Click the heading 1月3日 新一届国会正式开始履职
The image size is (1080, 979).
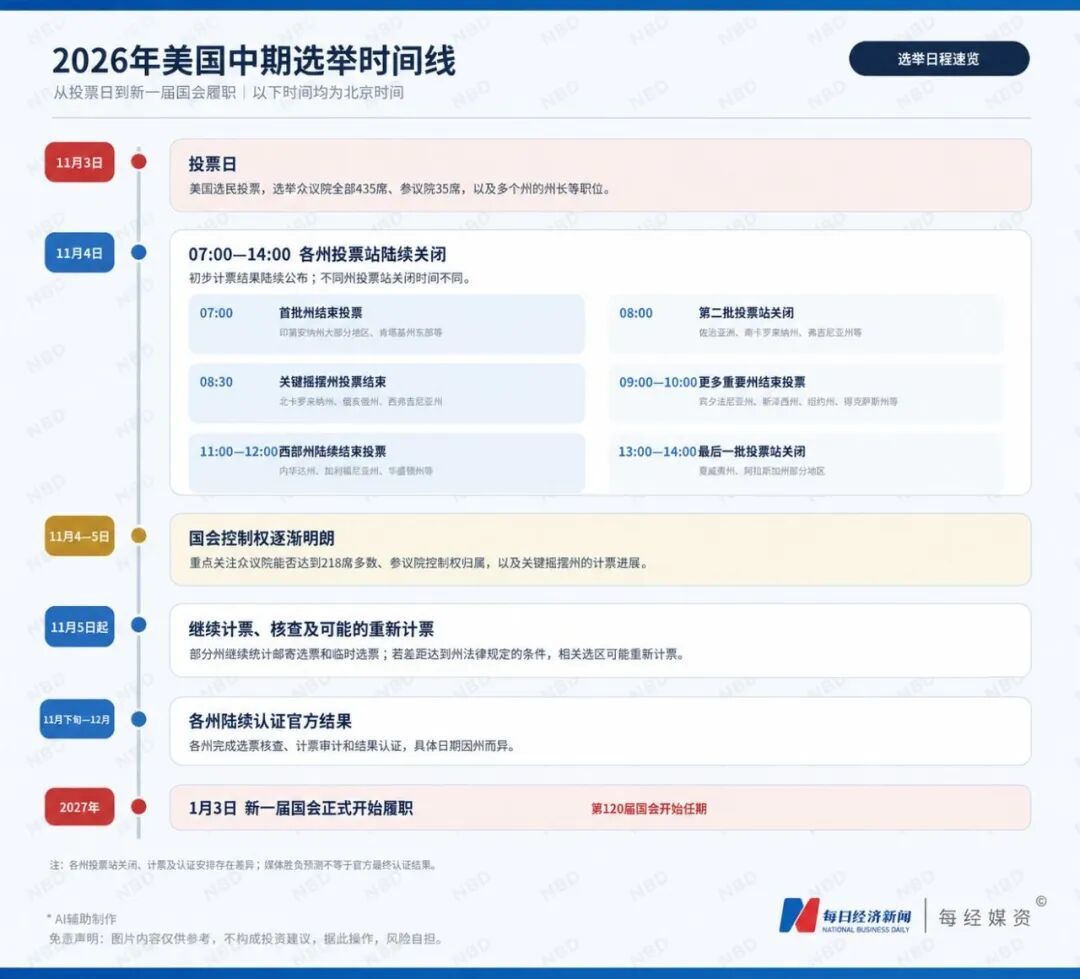point(301,808)
